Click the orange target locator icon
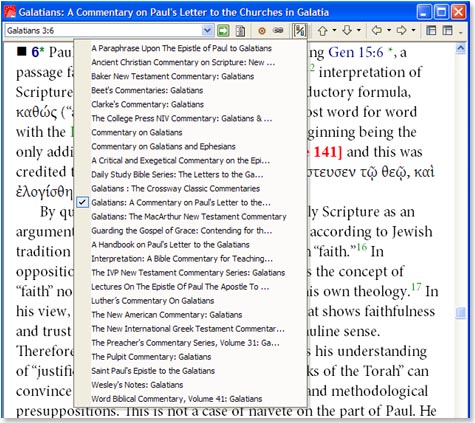475x423 pixels. pyautogui.click(x=262, y=31)
